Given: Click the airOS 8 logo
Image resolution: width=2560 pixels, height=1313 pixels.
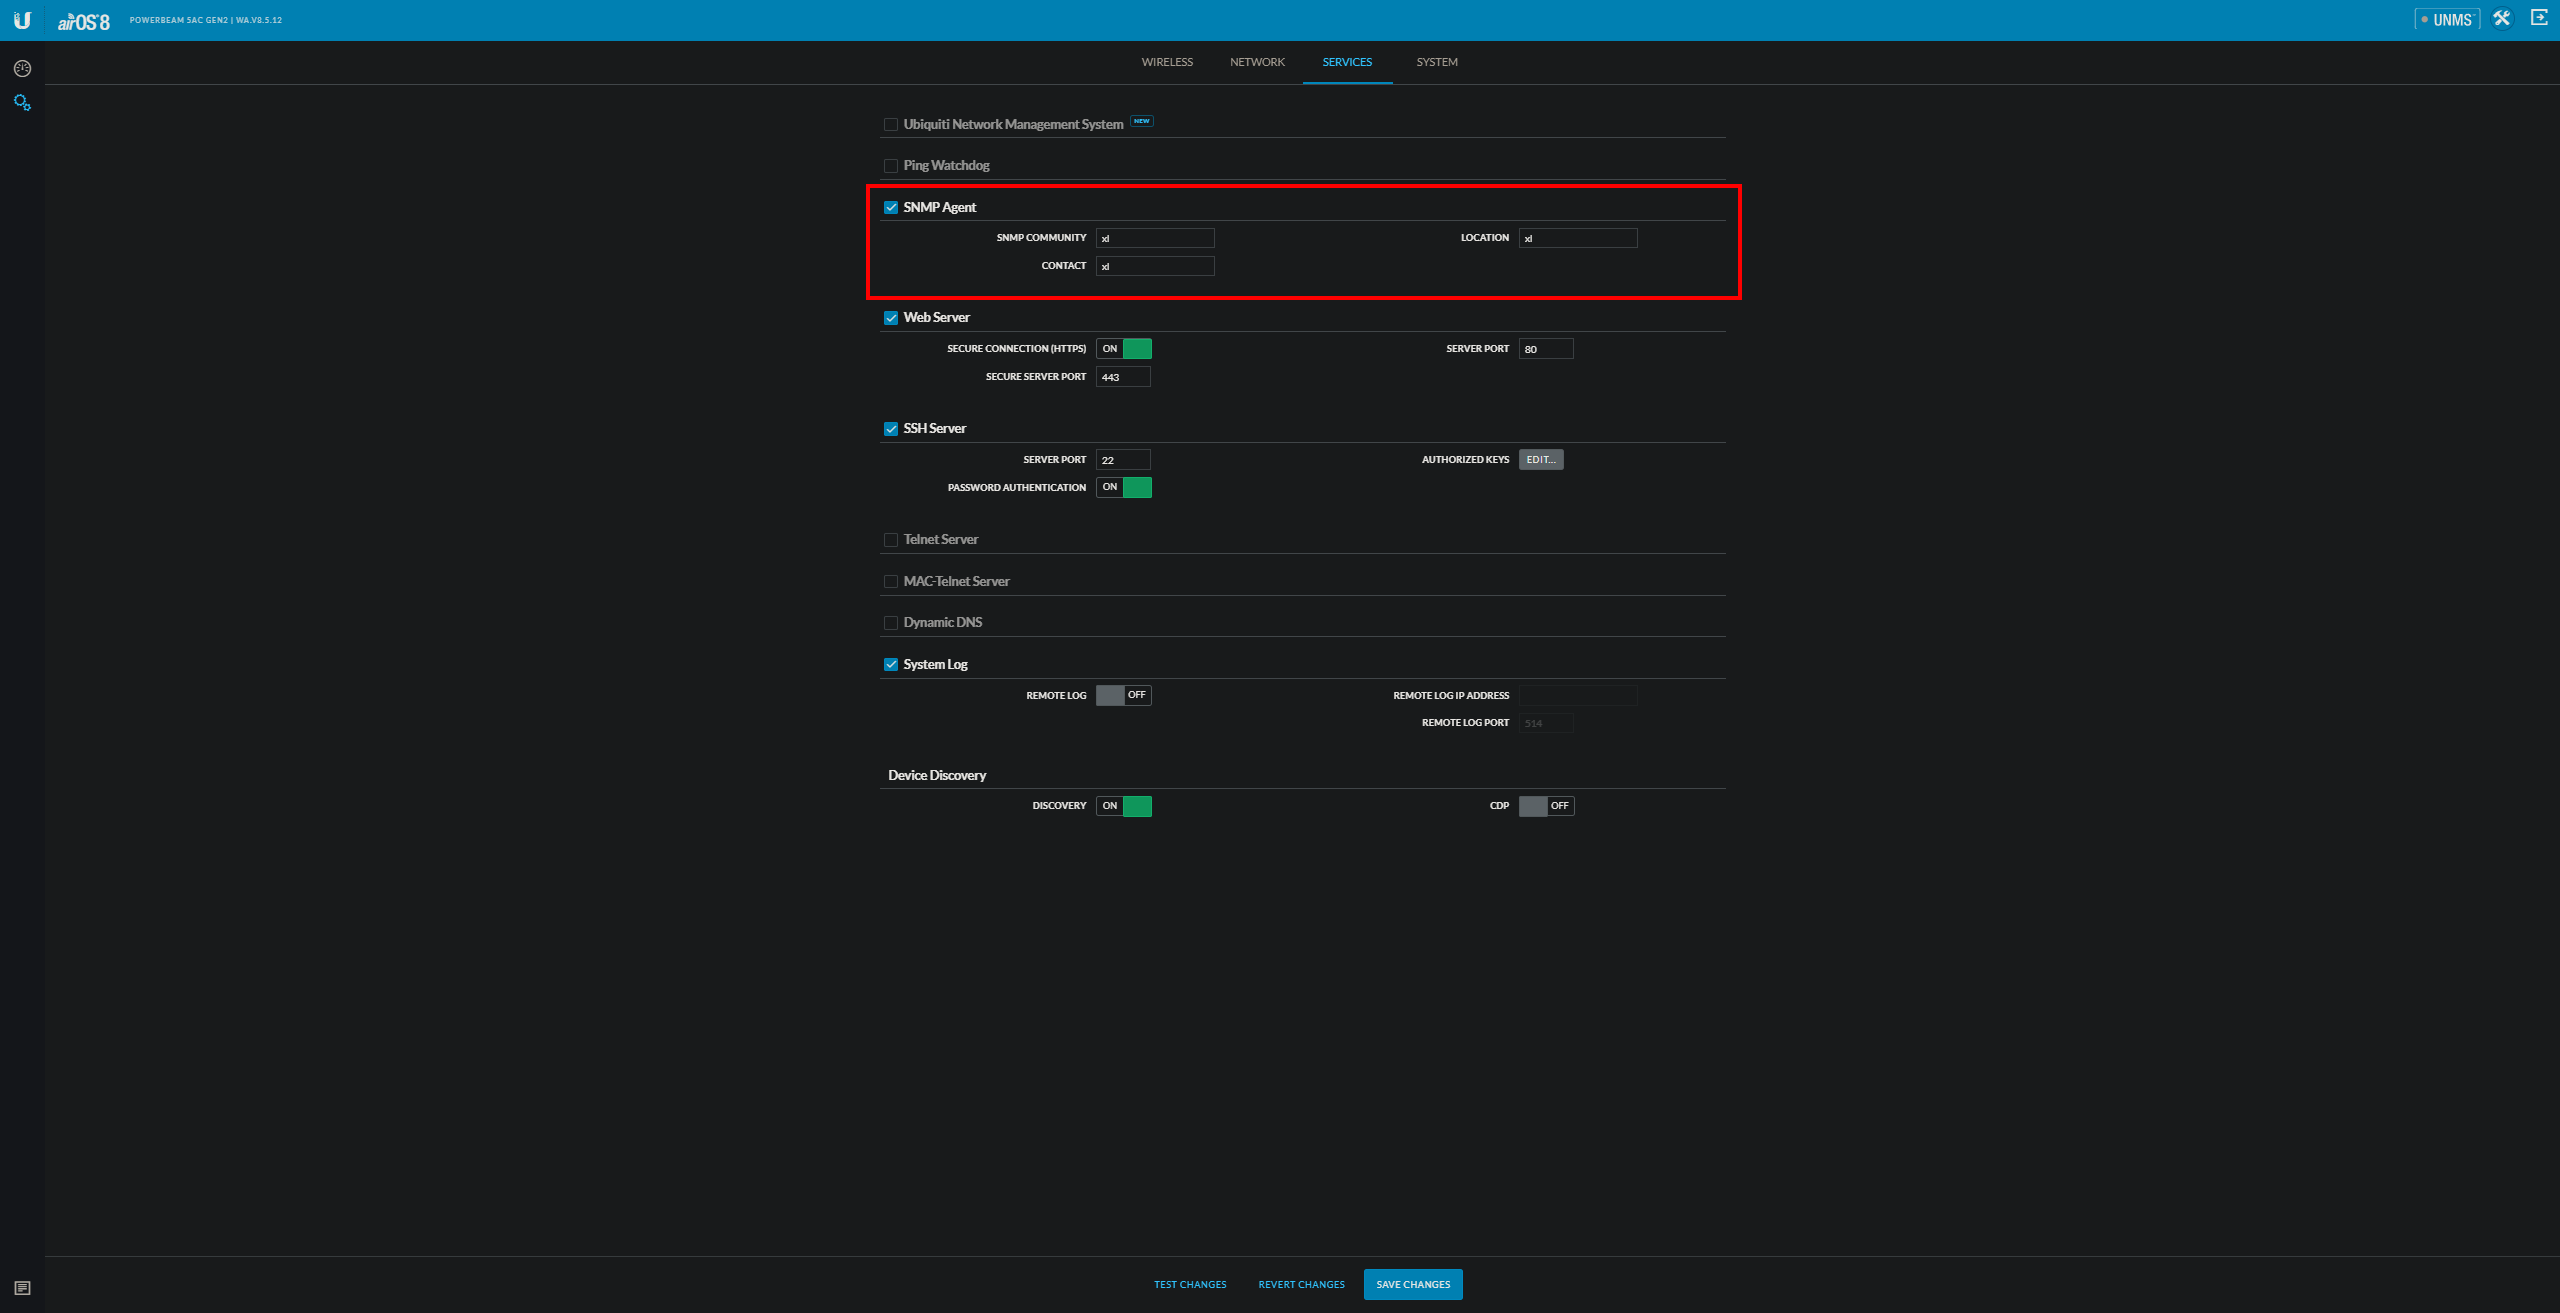Looking at the screenshot, I should coord(84,21).
